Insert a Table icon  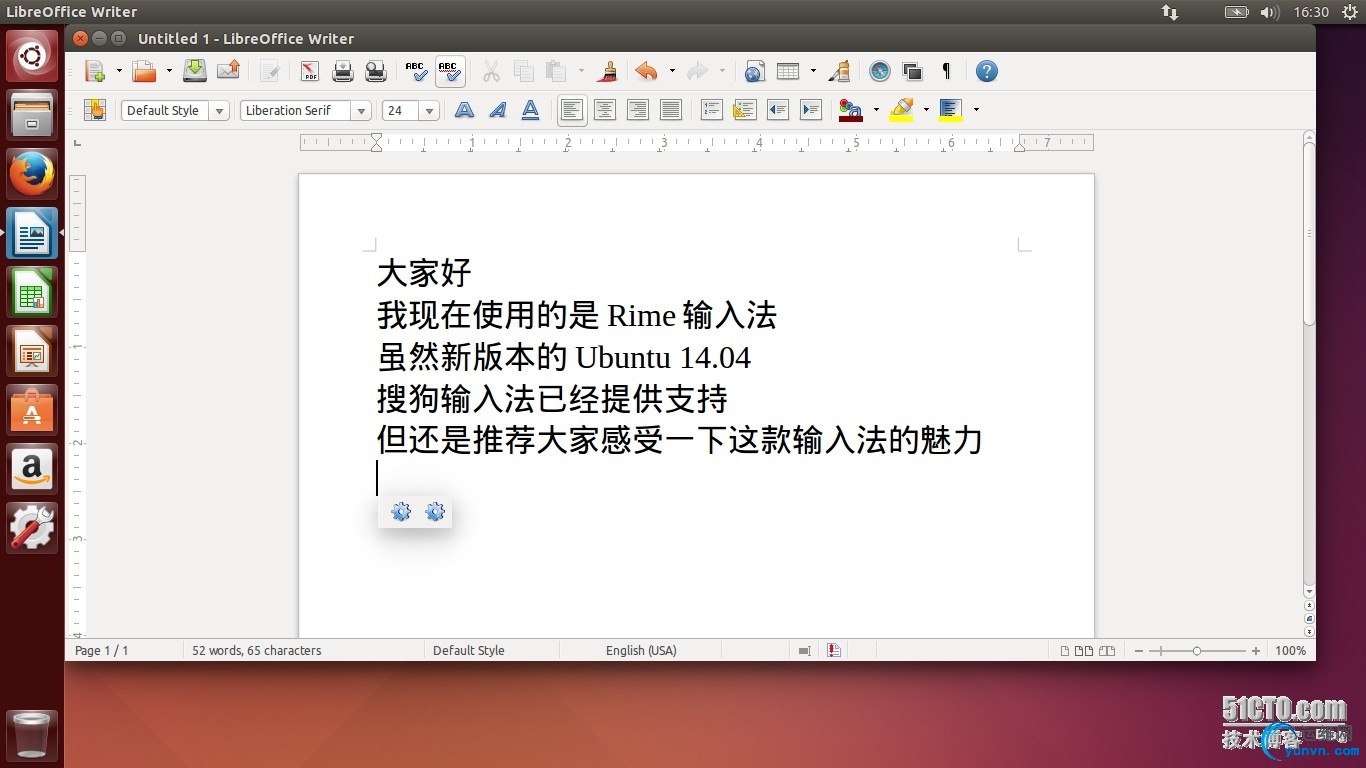[x=788, y=71]
